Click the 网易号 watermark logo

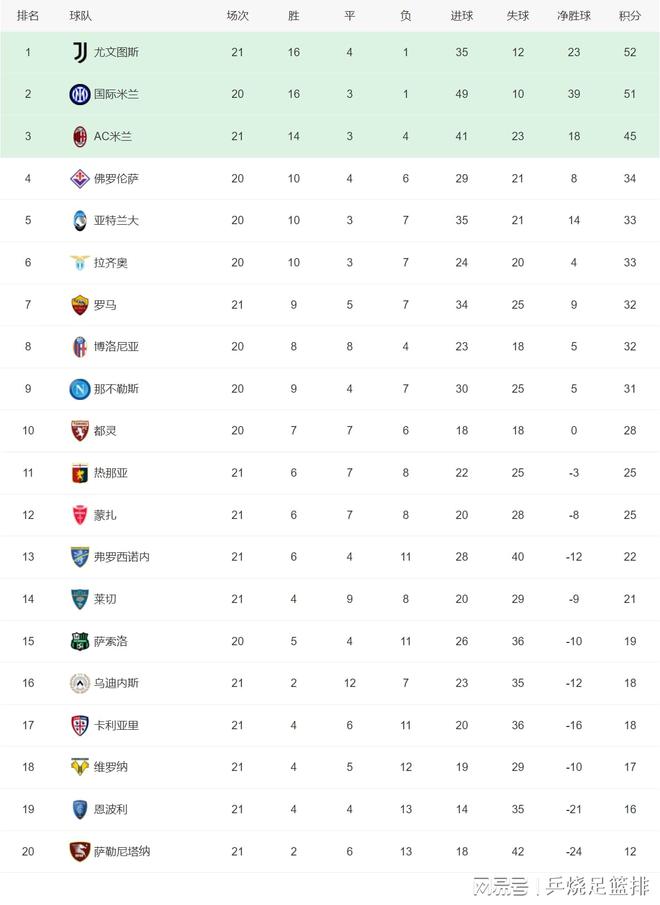click(x=500, y=887)
